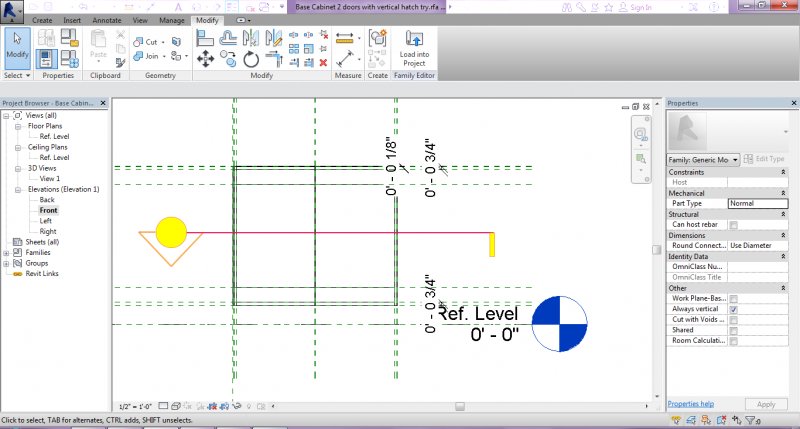Select the Mirror - Draw Axis tool
Image resolution: width=800 pixels, height=429 pixels.
tap(273, 38)
